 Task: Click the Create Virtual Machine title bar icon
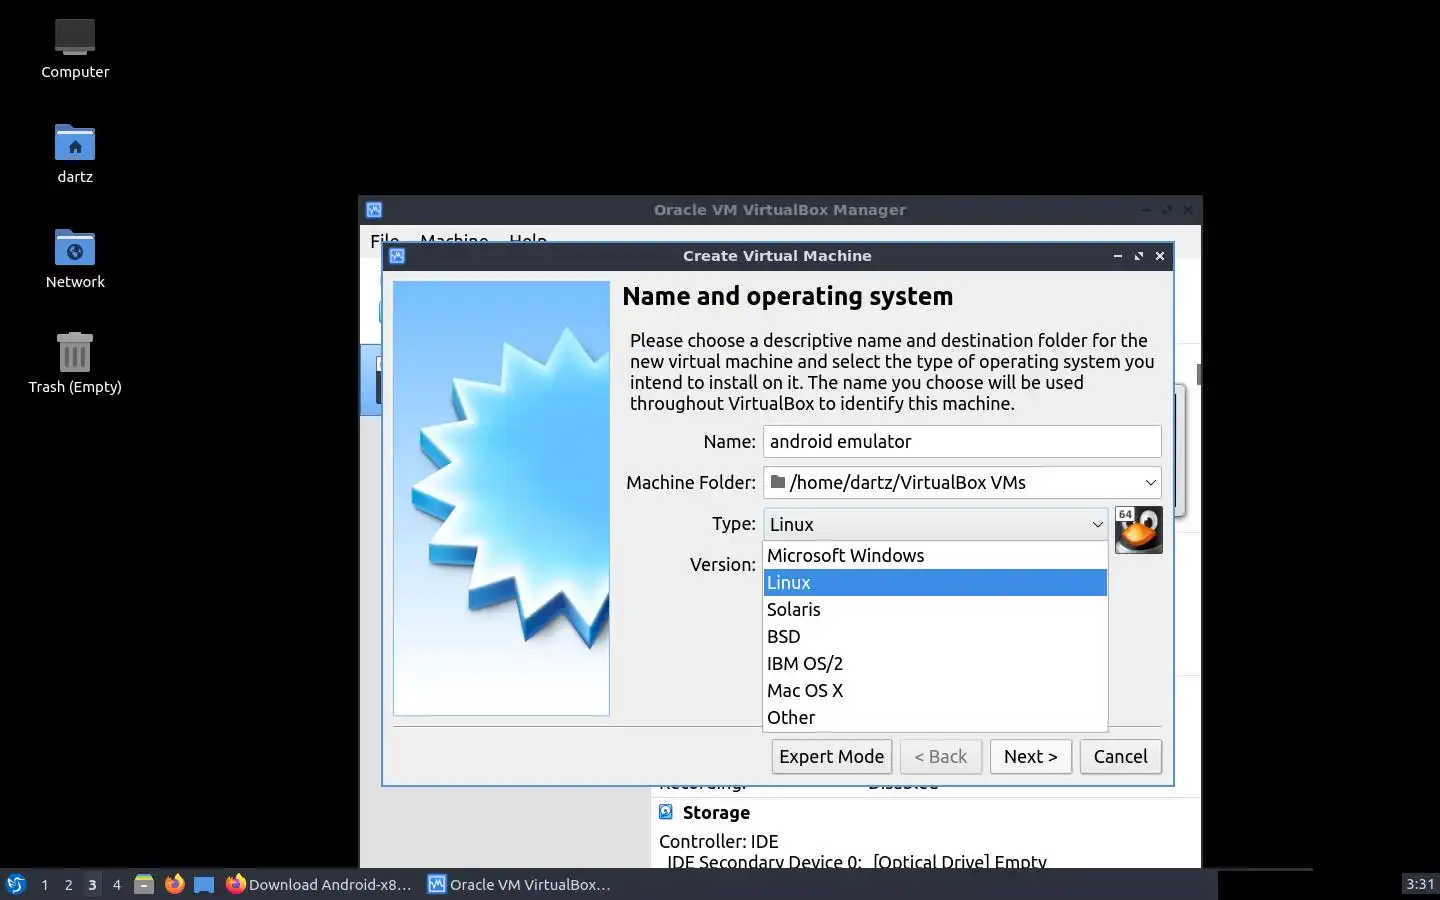click(397, 256)
